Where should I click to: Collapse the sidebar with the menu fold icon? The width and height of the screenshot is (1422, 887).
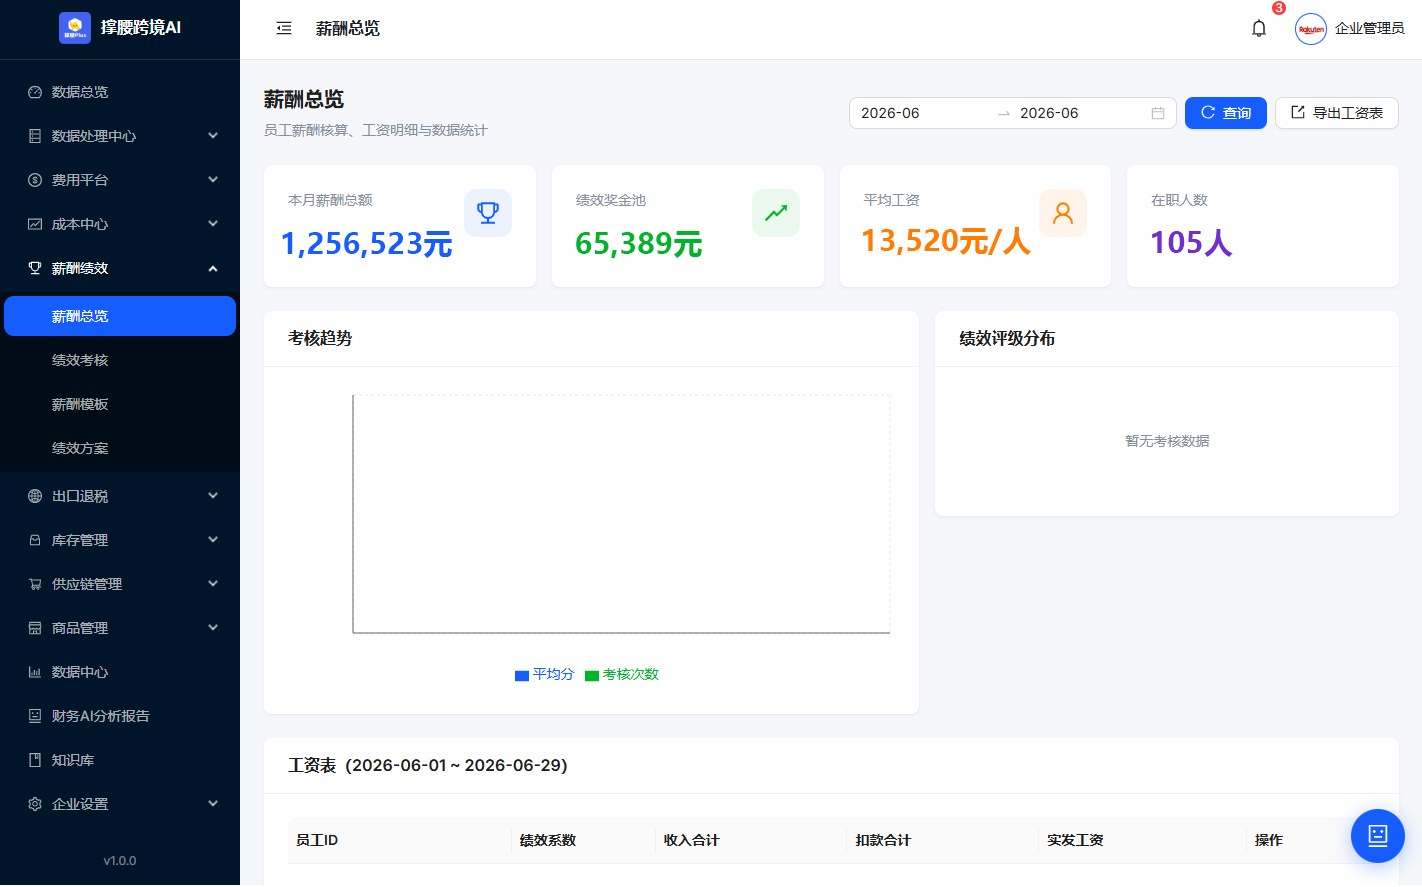(x=284, y=28)
